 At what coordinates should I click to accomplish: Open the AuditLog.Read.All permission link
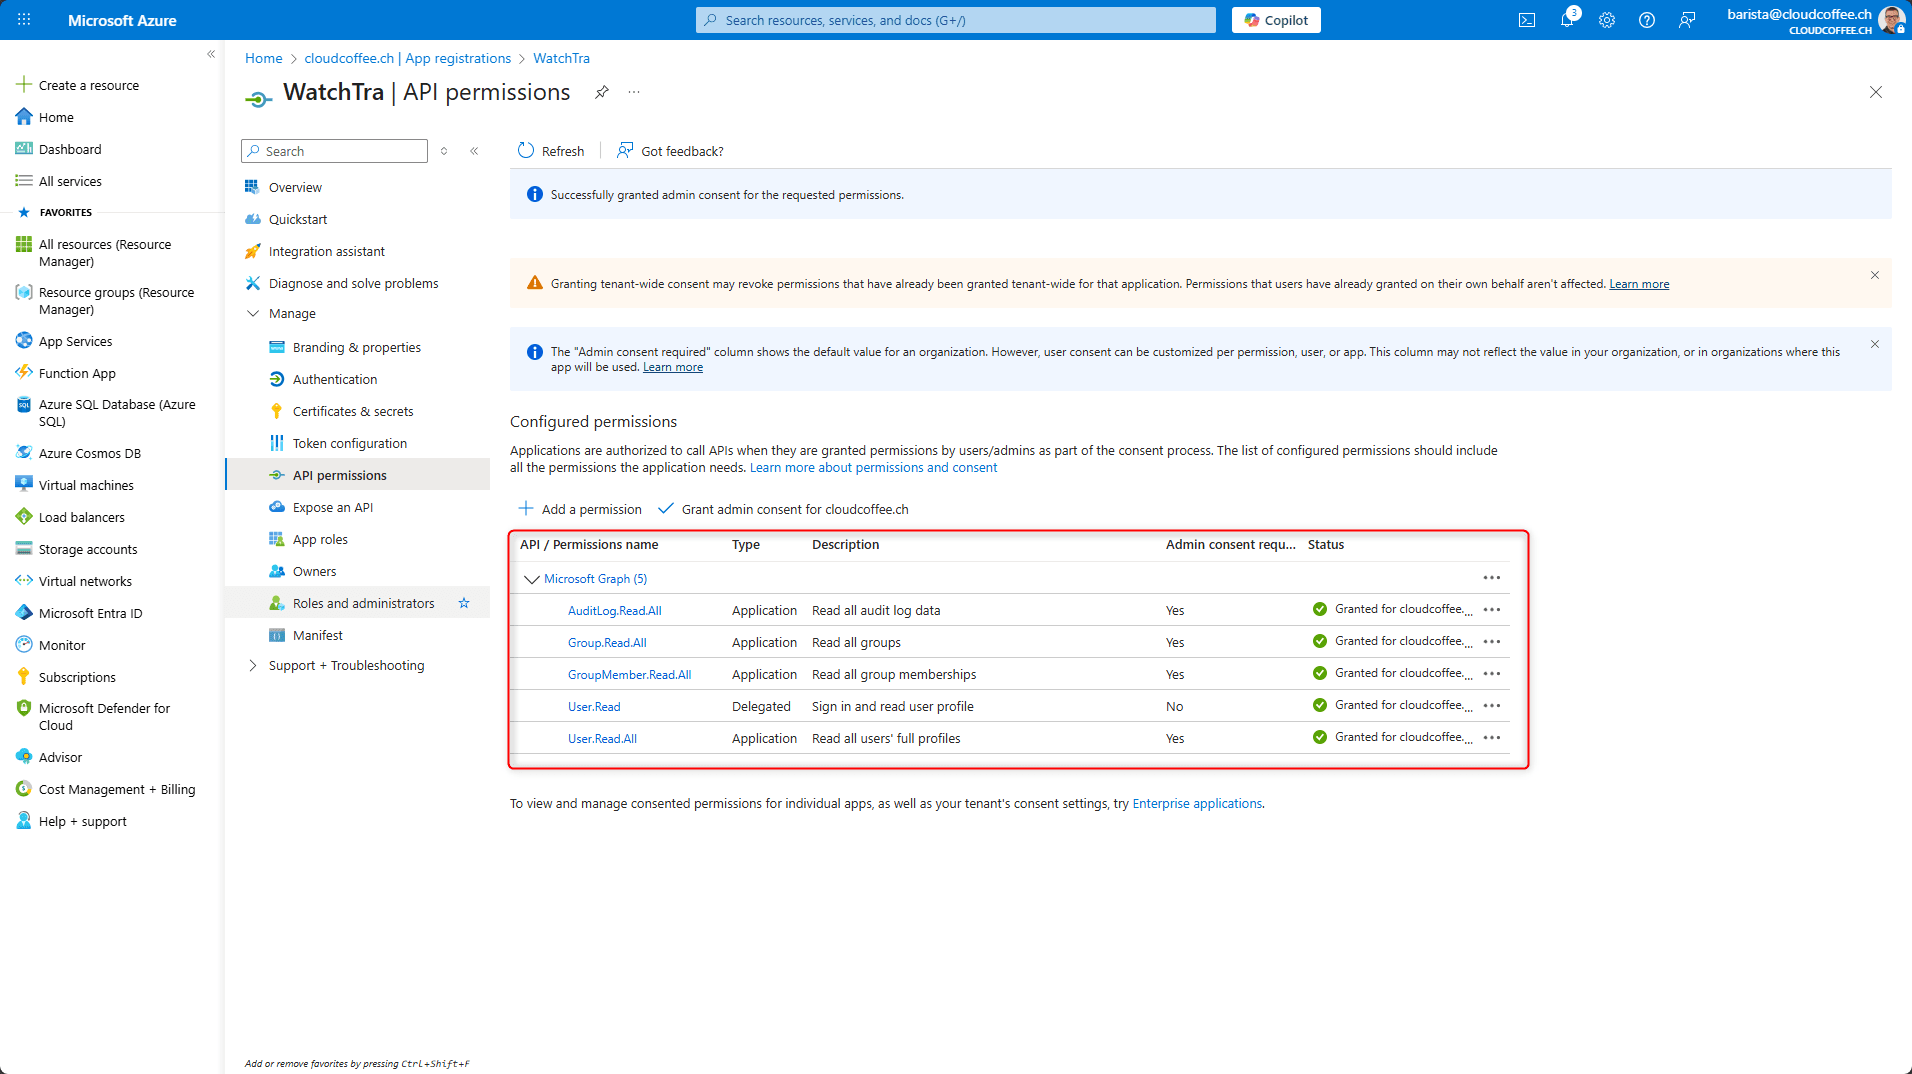tap(614, 611)
